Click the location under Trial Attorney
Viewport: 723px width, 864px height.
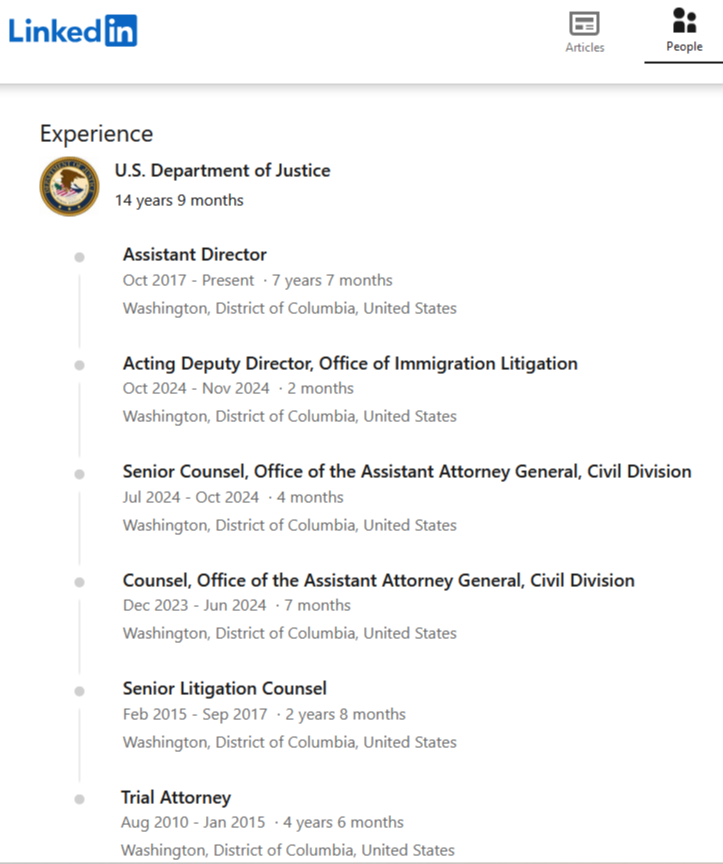(288, 850)
